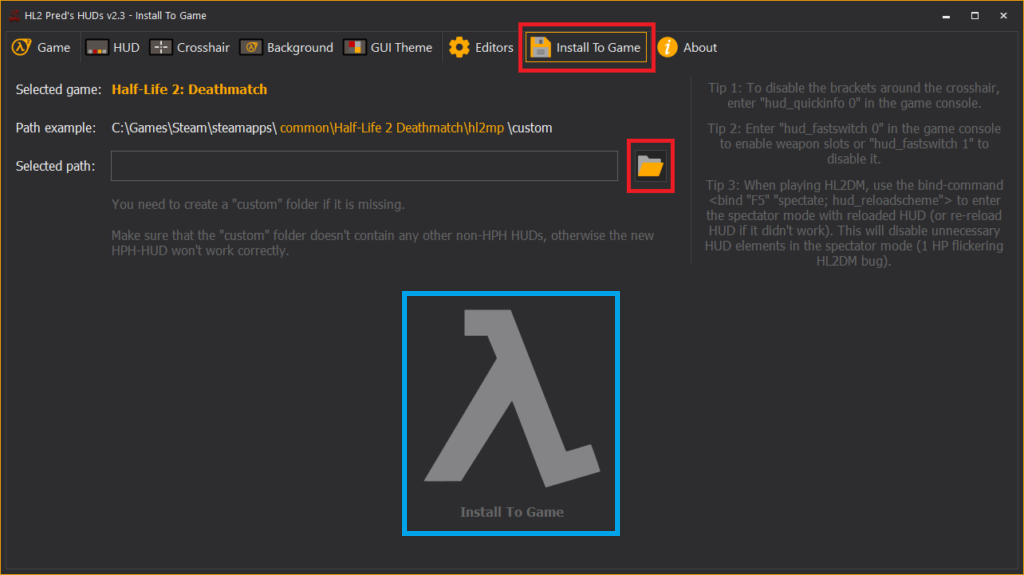This screenshot has width=1024, height=575.
Task: Switch to the Background tab
Action: point(287,48)
